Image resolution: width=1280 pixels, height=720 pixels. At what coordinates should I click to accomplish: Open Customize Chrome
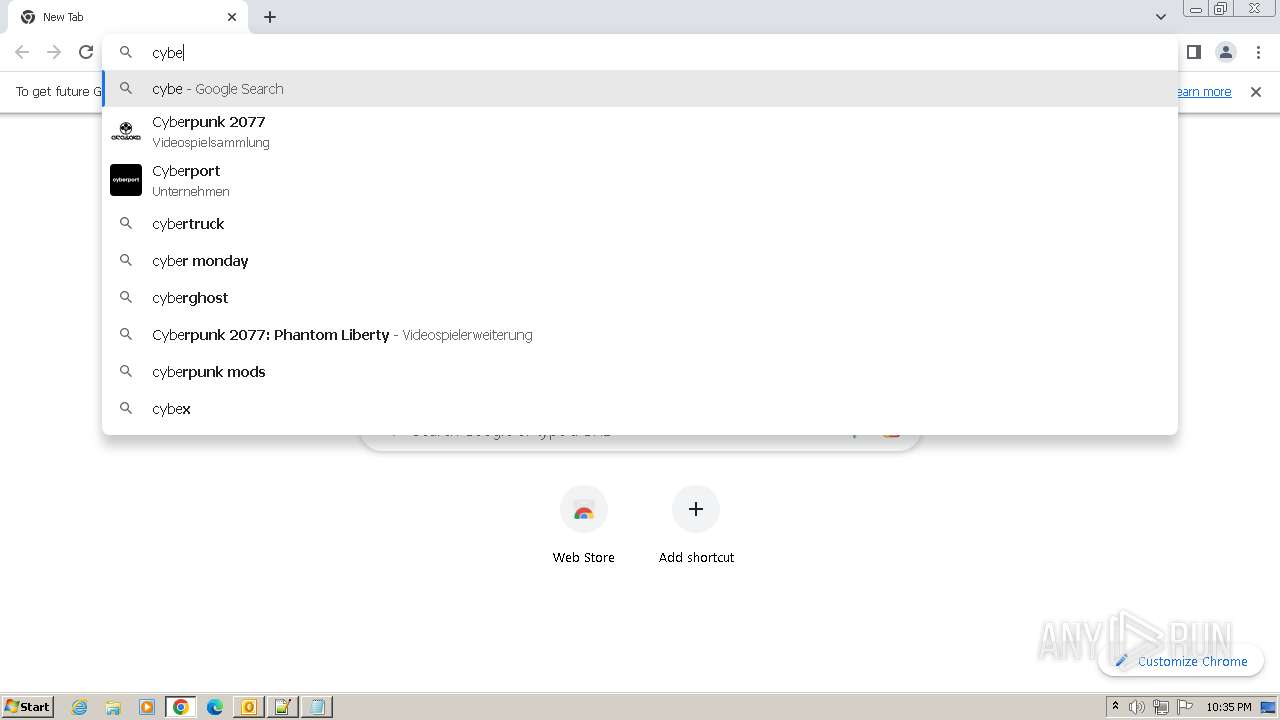(x=1181, y=661)
